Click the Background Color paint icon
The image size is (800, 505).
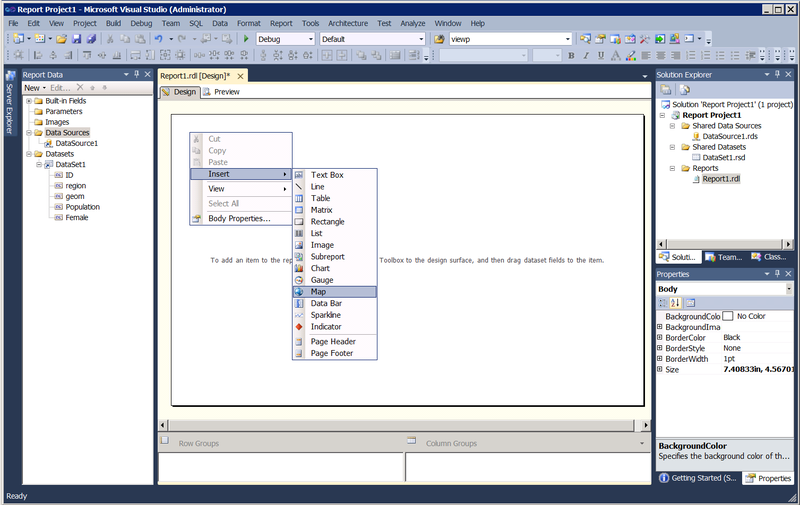631,56
